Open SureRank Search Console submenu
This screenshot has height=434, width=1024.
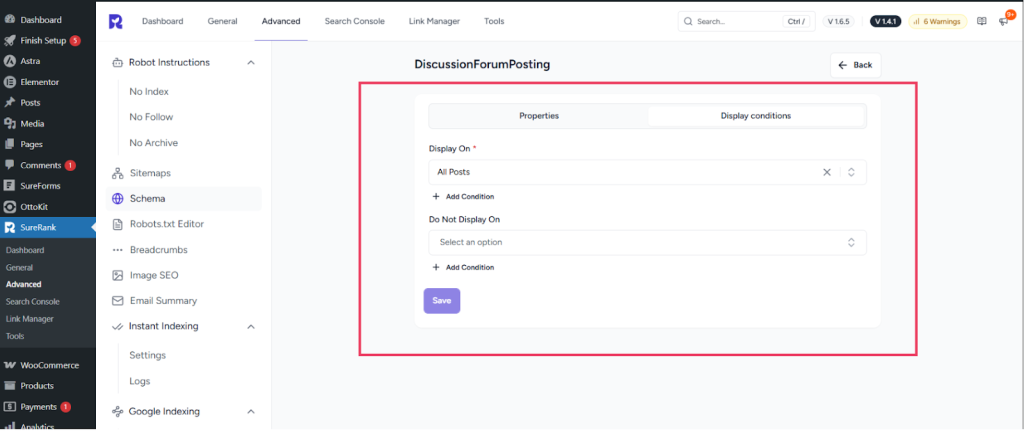[33, 302]
